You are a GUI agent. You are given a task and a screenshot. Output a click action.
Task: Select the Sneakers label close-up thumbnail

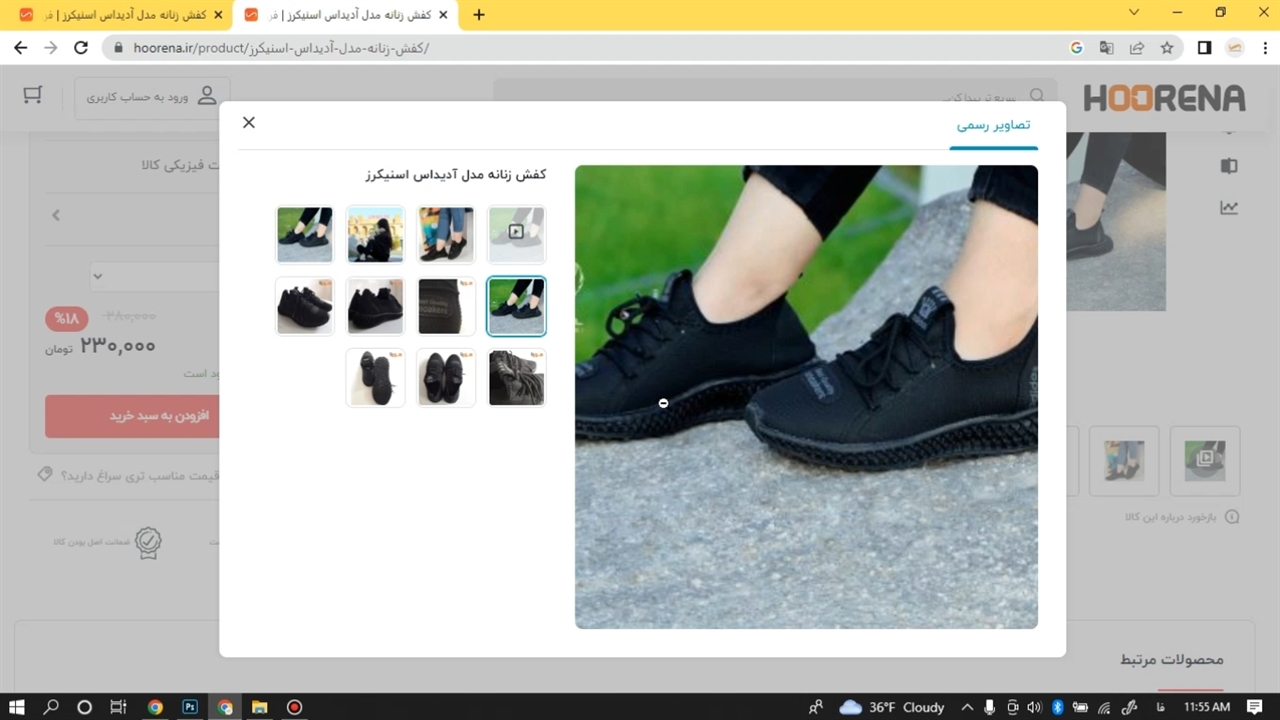click(x=446, y=306)
